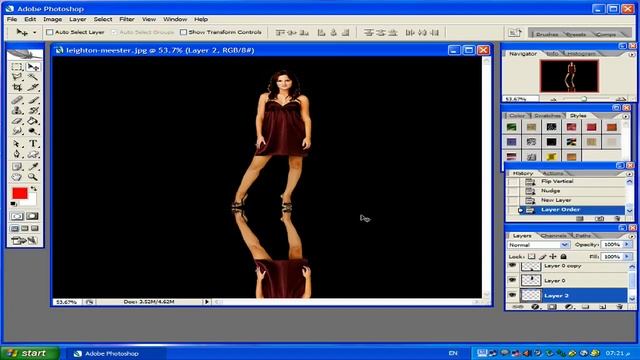Viewport: 640px width, 360px height.
Task: Open History panel options menu arrow
Action: pyautogui.click(x=629, y=174)
